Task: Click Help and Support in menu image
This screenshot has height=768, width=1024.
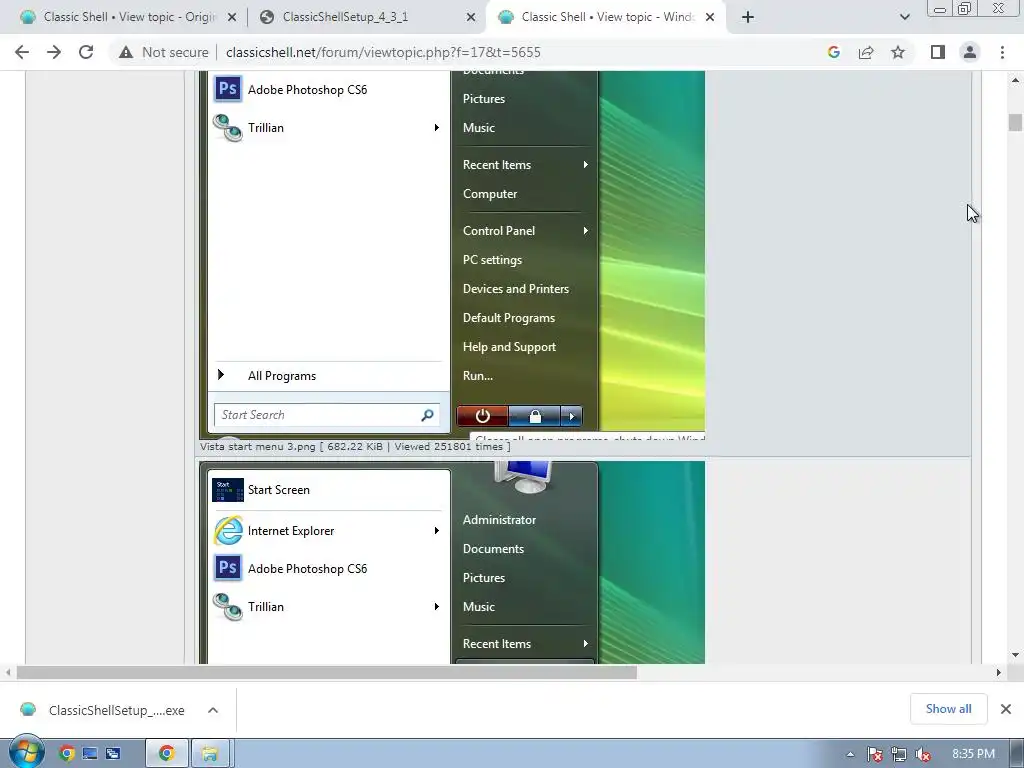Action: 509,347
